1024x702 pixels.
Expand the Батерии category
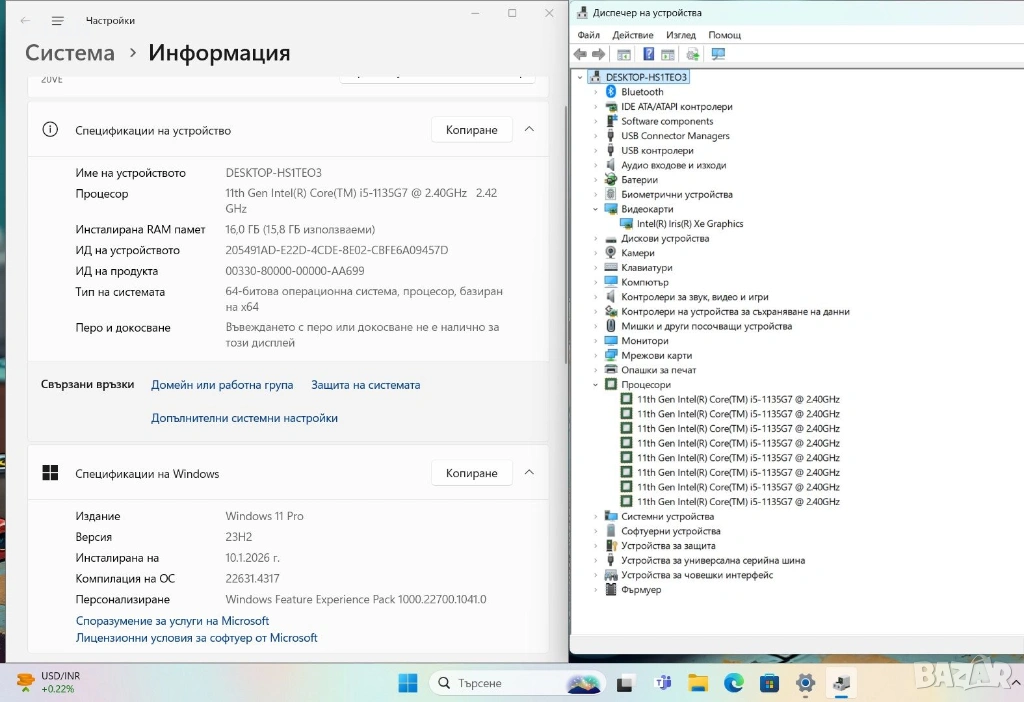click(596, 180)
